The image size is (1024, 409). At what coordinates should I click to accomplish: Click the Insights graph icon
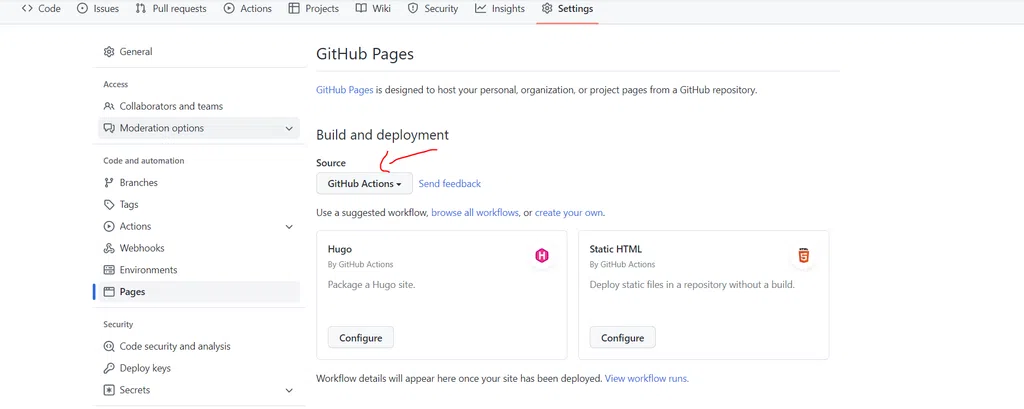coord(481,8)
